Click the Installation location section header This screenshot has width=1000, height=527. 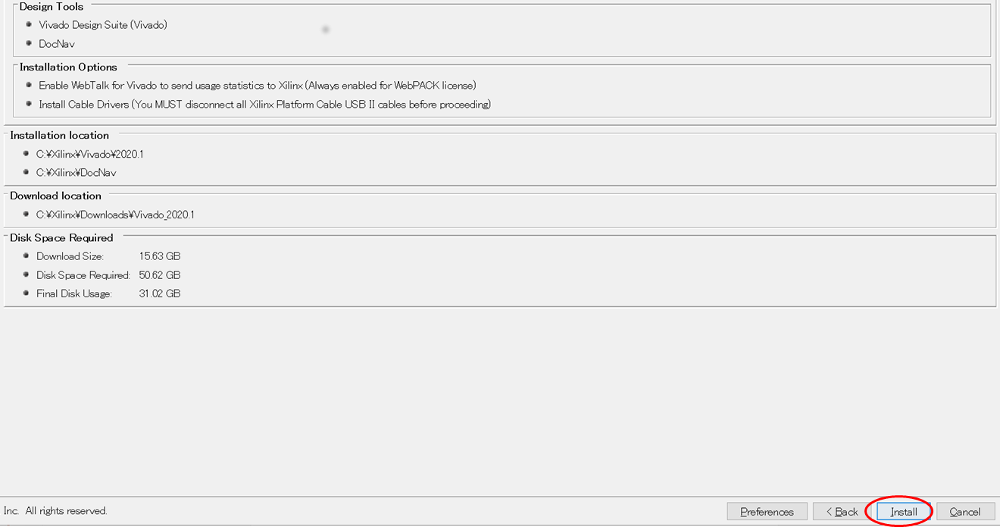click(x=60, y=135)
